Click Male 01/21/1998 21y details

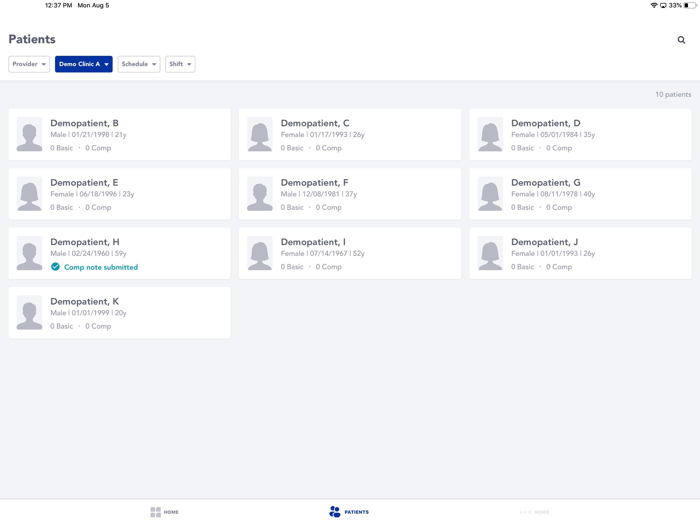[88, 135]
